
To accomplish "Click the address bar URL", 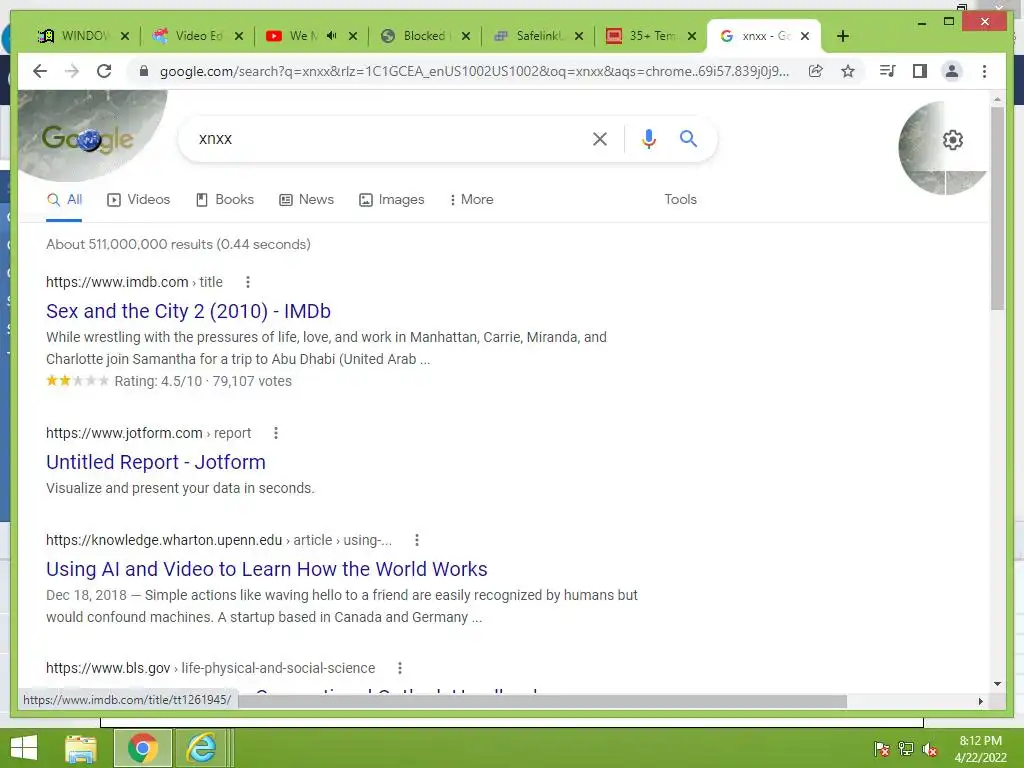I will [x=474, y=71].
